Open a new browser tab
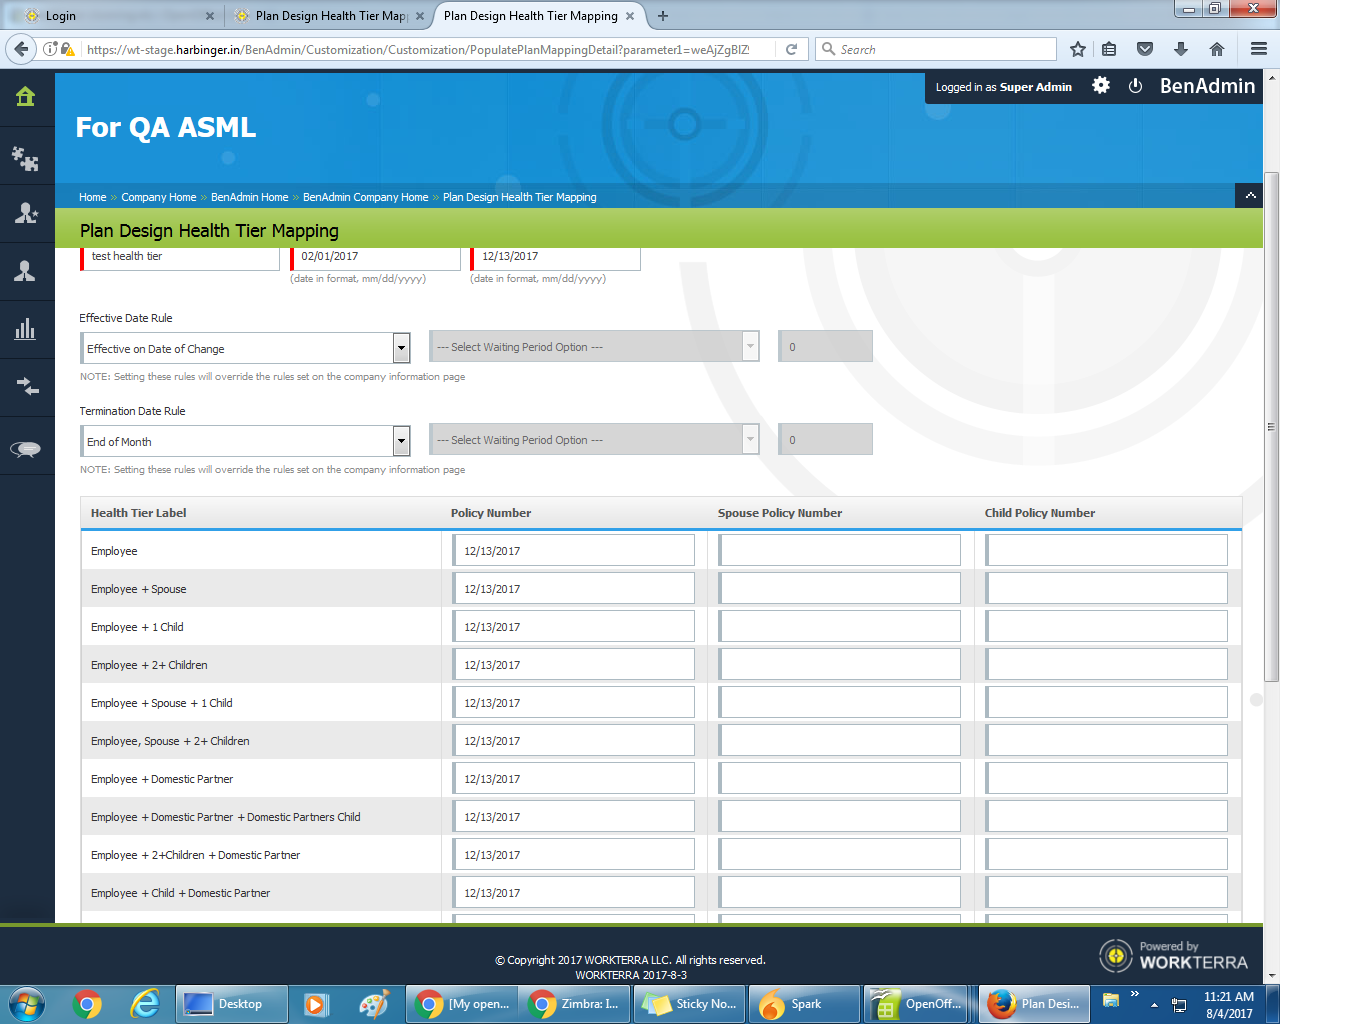 tap(663, 16)
